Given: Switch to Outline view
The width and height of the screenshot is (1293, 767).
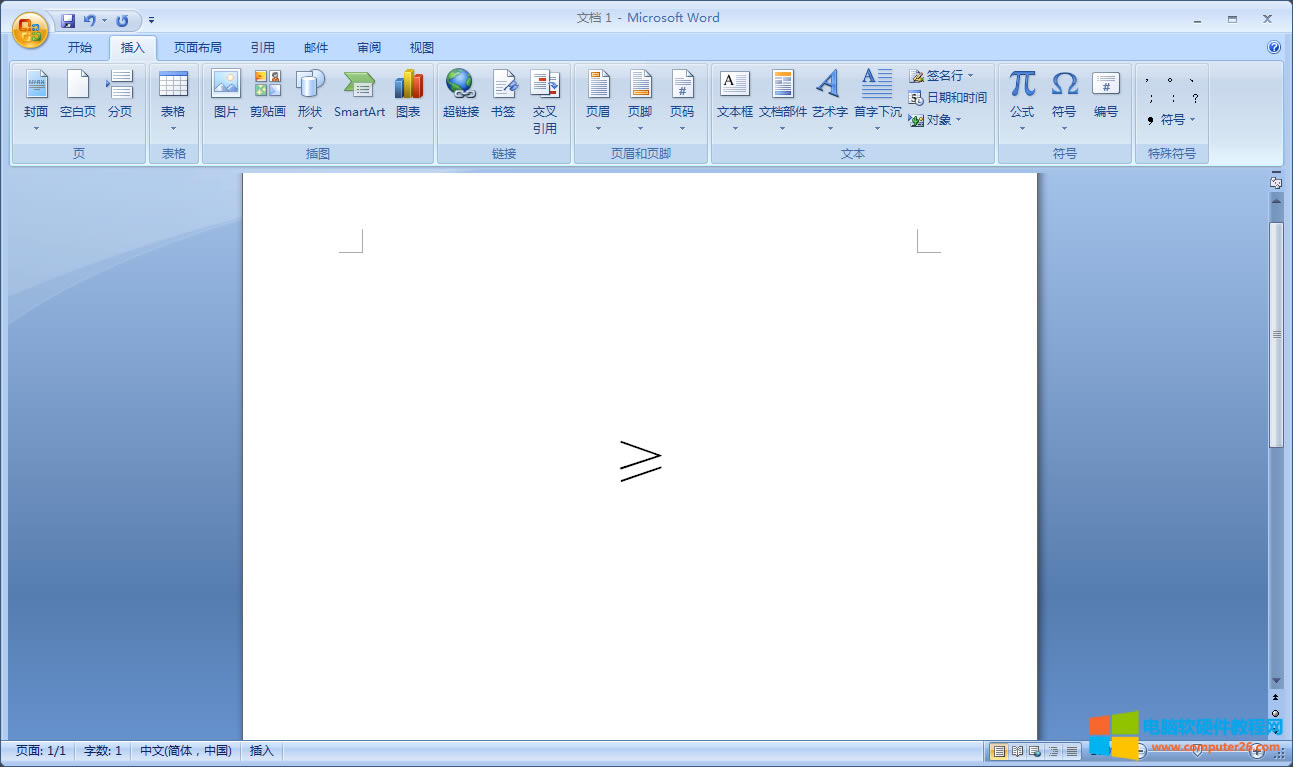Looking at the screenshot, I should click(x=1053, y=751).
